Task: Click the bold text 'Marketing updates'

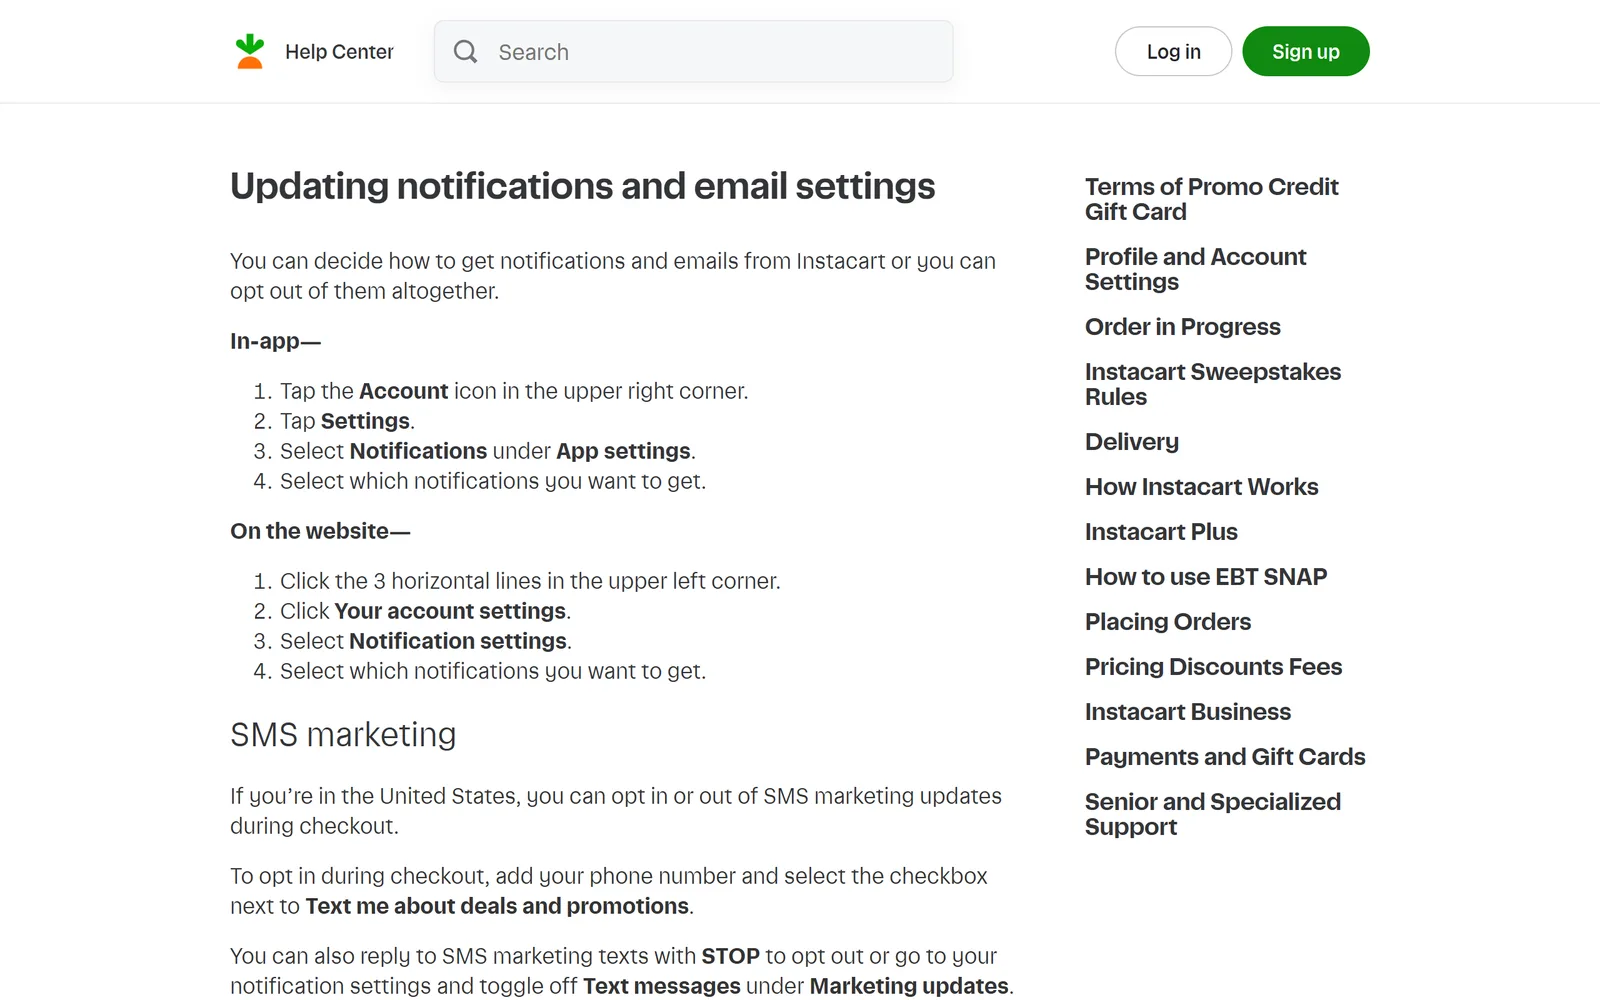Action: [x=909, y=986]
